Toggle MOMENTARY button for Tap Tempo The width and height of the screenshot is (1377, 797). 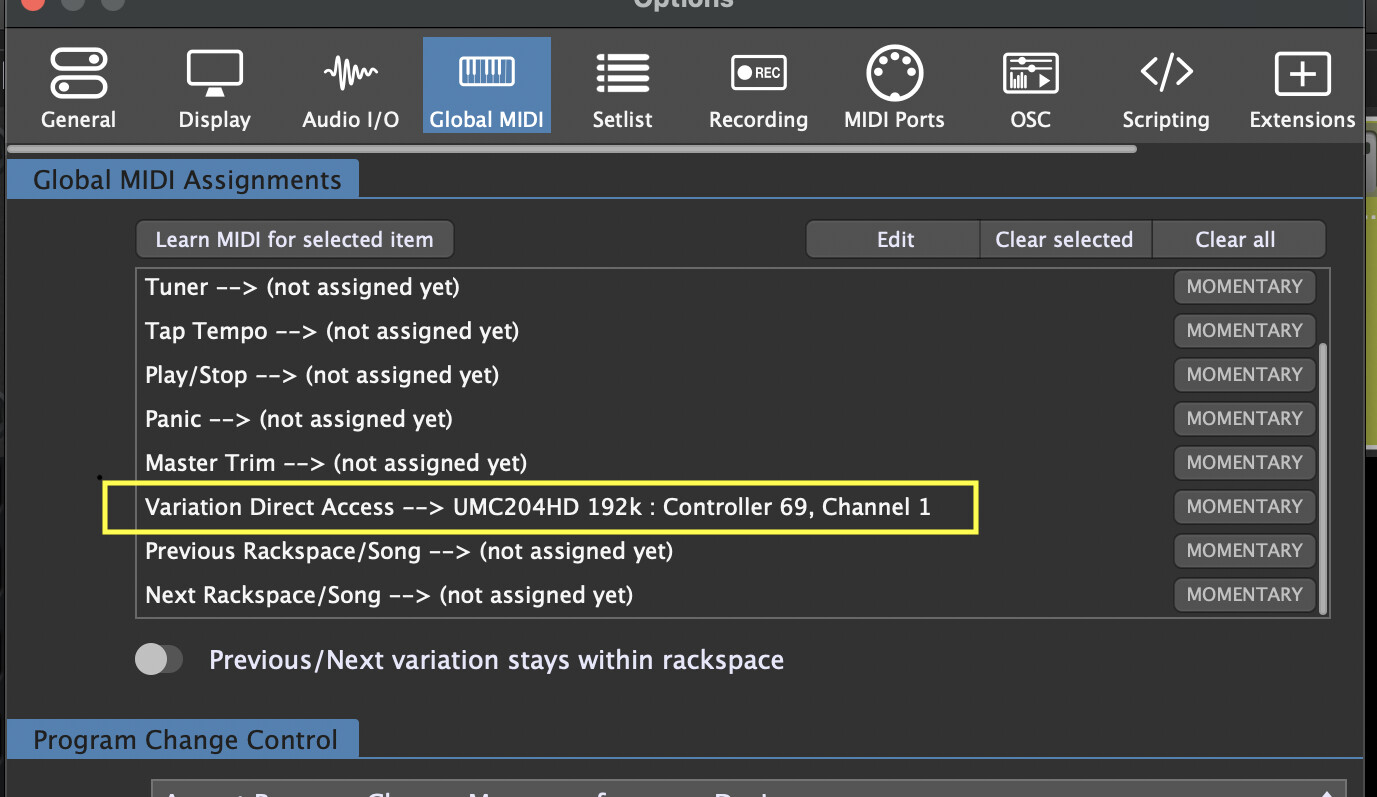point(1244,331)
